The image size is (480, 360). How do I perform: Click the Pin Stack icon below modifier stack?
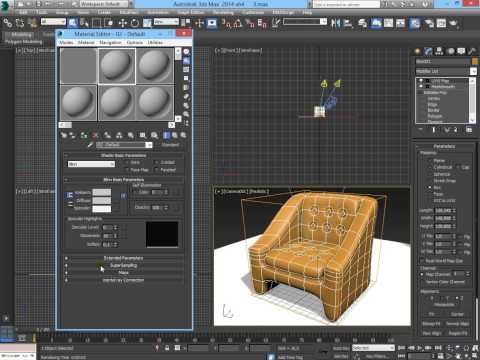coord(421,130)
